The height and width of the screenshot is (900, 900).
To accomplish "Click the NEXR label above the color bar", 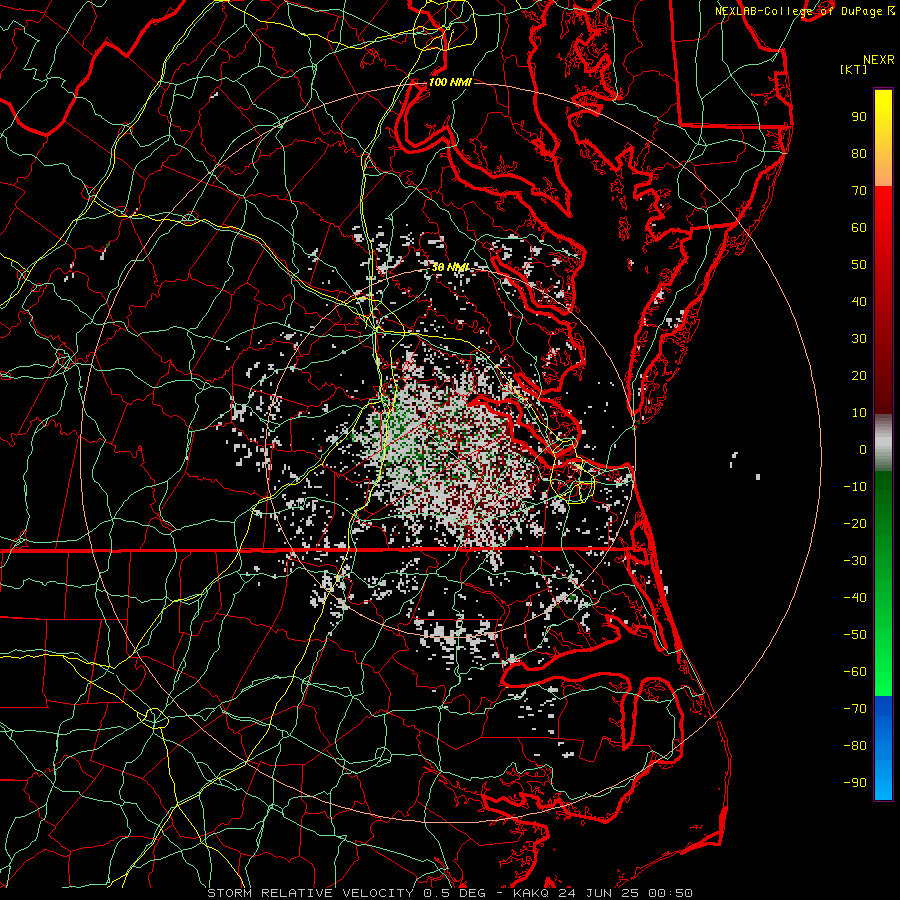I will tap(879, 60).
